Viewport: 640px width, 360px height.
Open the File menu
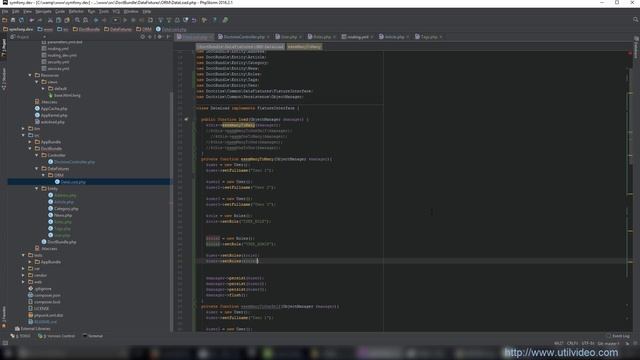pos(5,11)
